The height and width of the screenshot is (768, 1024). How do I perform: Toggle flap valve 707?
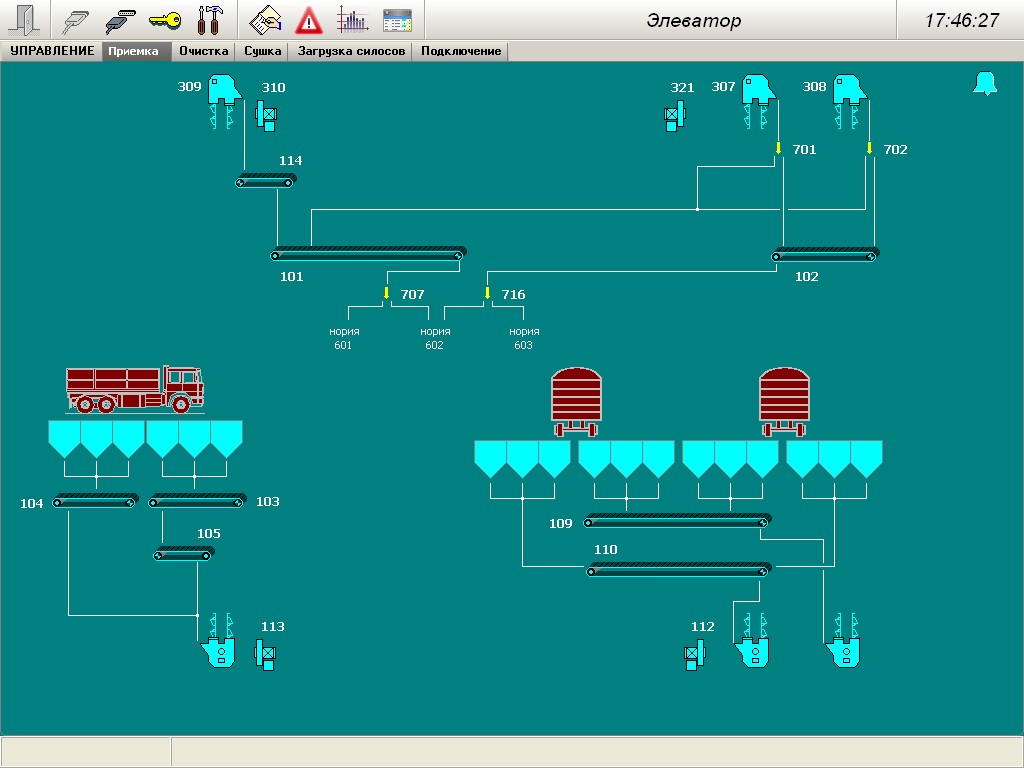(x=386, y=293)
